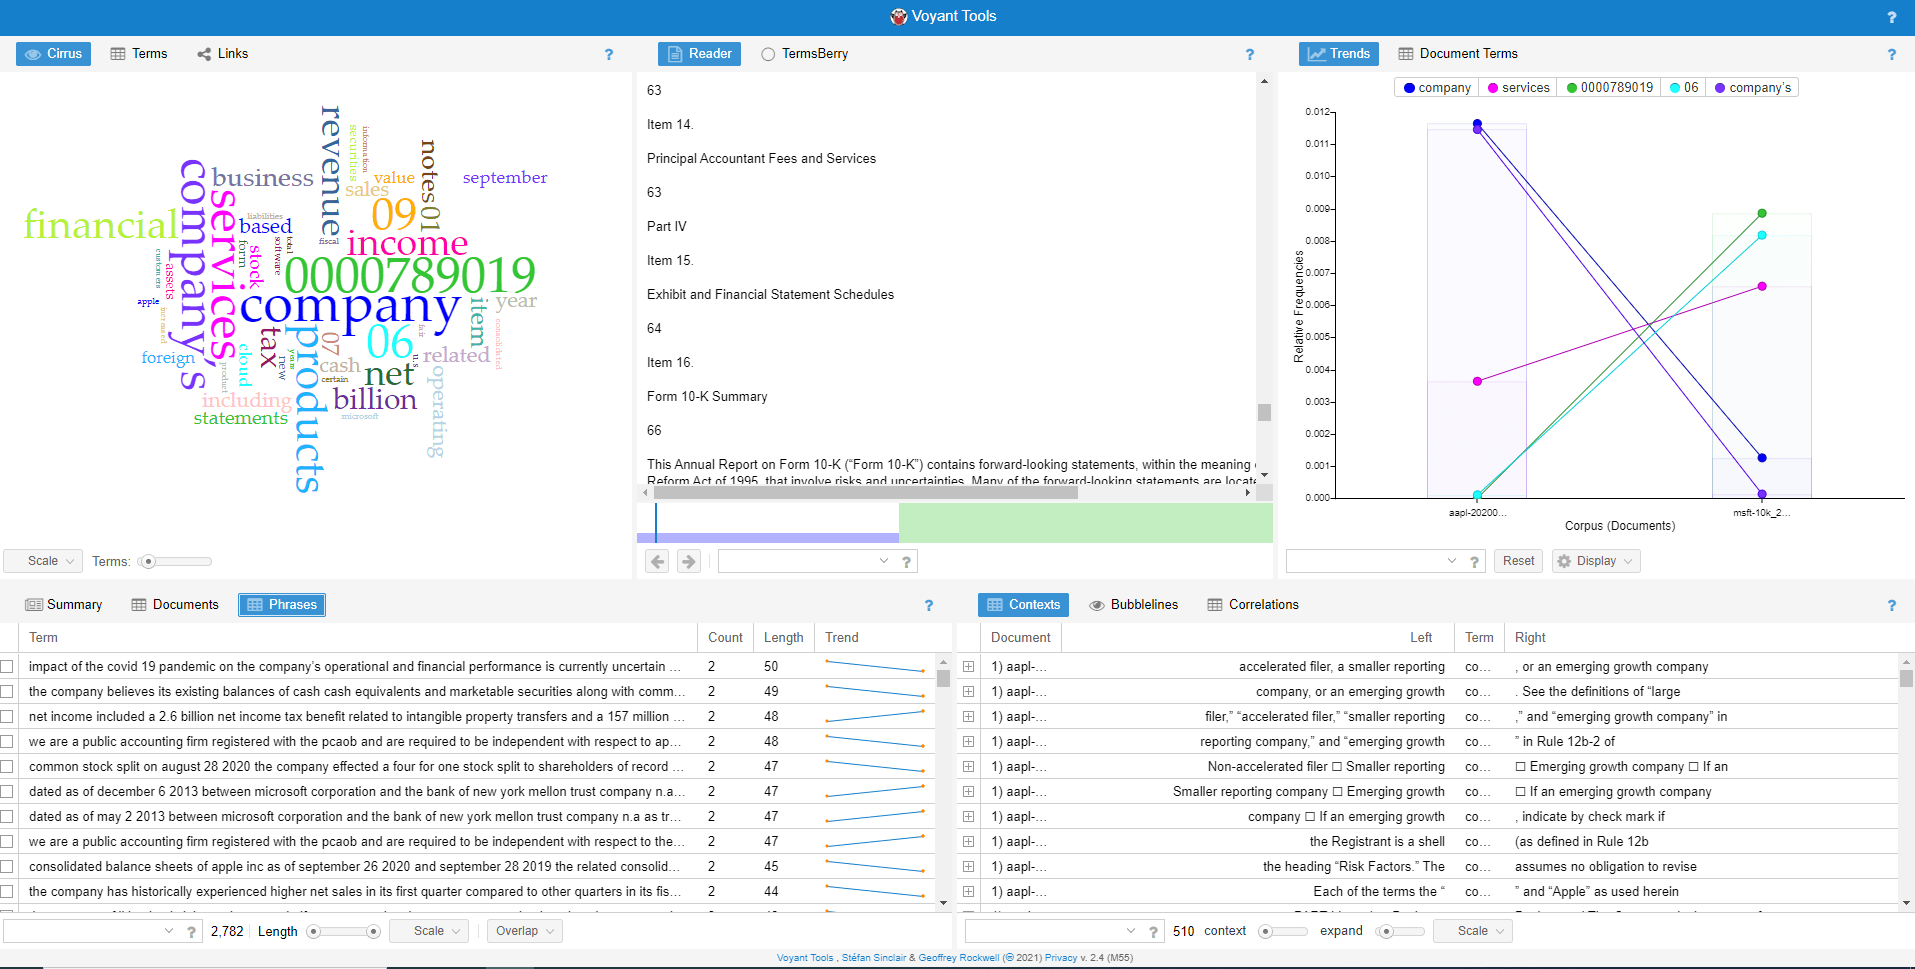The width and height of the screenshot is (1915, 969).
Task: Select the TermsBerry radio option
Action: click(x=768, y=54)
